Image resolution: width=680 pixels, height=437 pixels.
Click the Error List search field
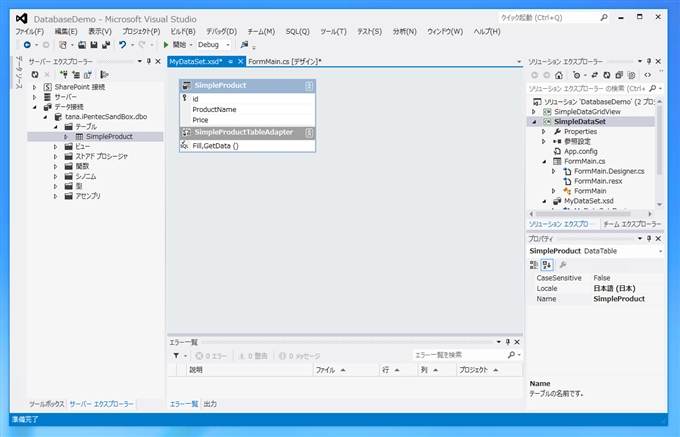(467, 355)
